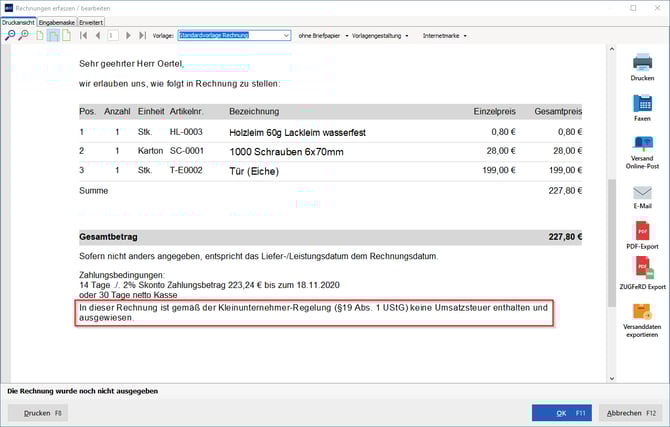Image resolution: width=670 pixels, height=427 pixels.
Task: Go to previous page arrow
Action: pos(98,35)
